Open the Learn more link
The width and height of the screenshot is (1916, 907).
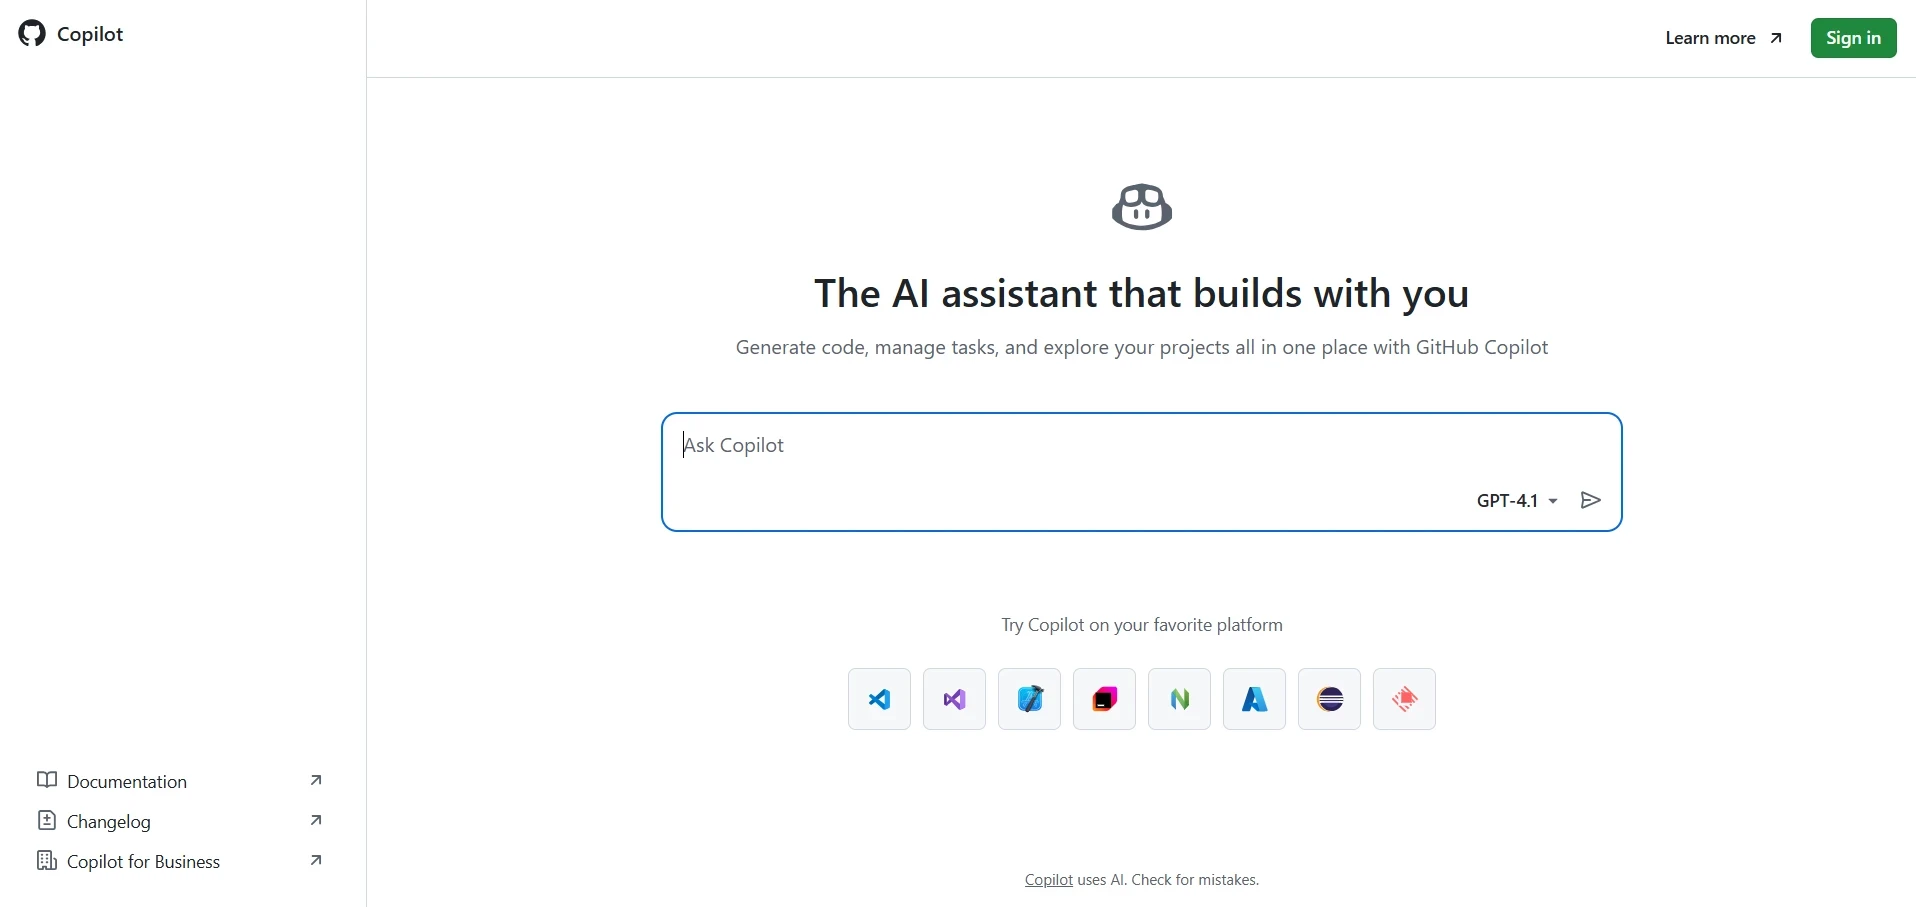tap(1710, 38)
